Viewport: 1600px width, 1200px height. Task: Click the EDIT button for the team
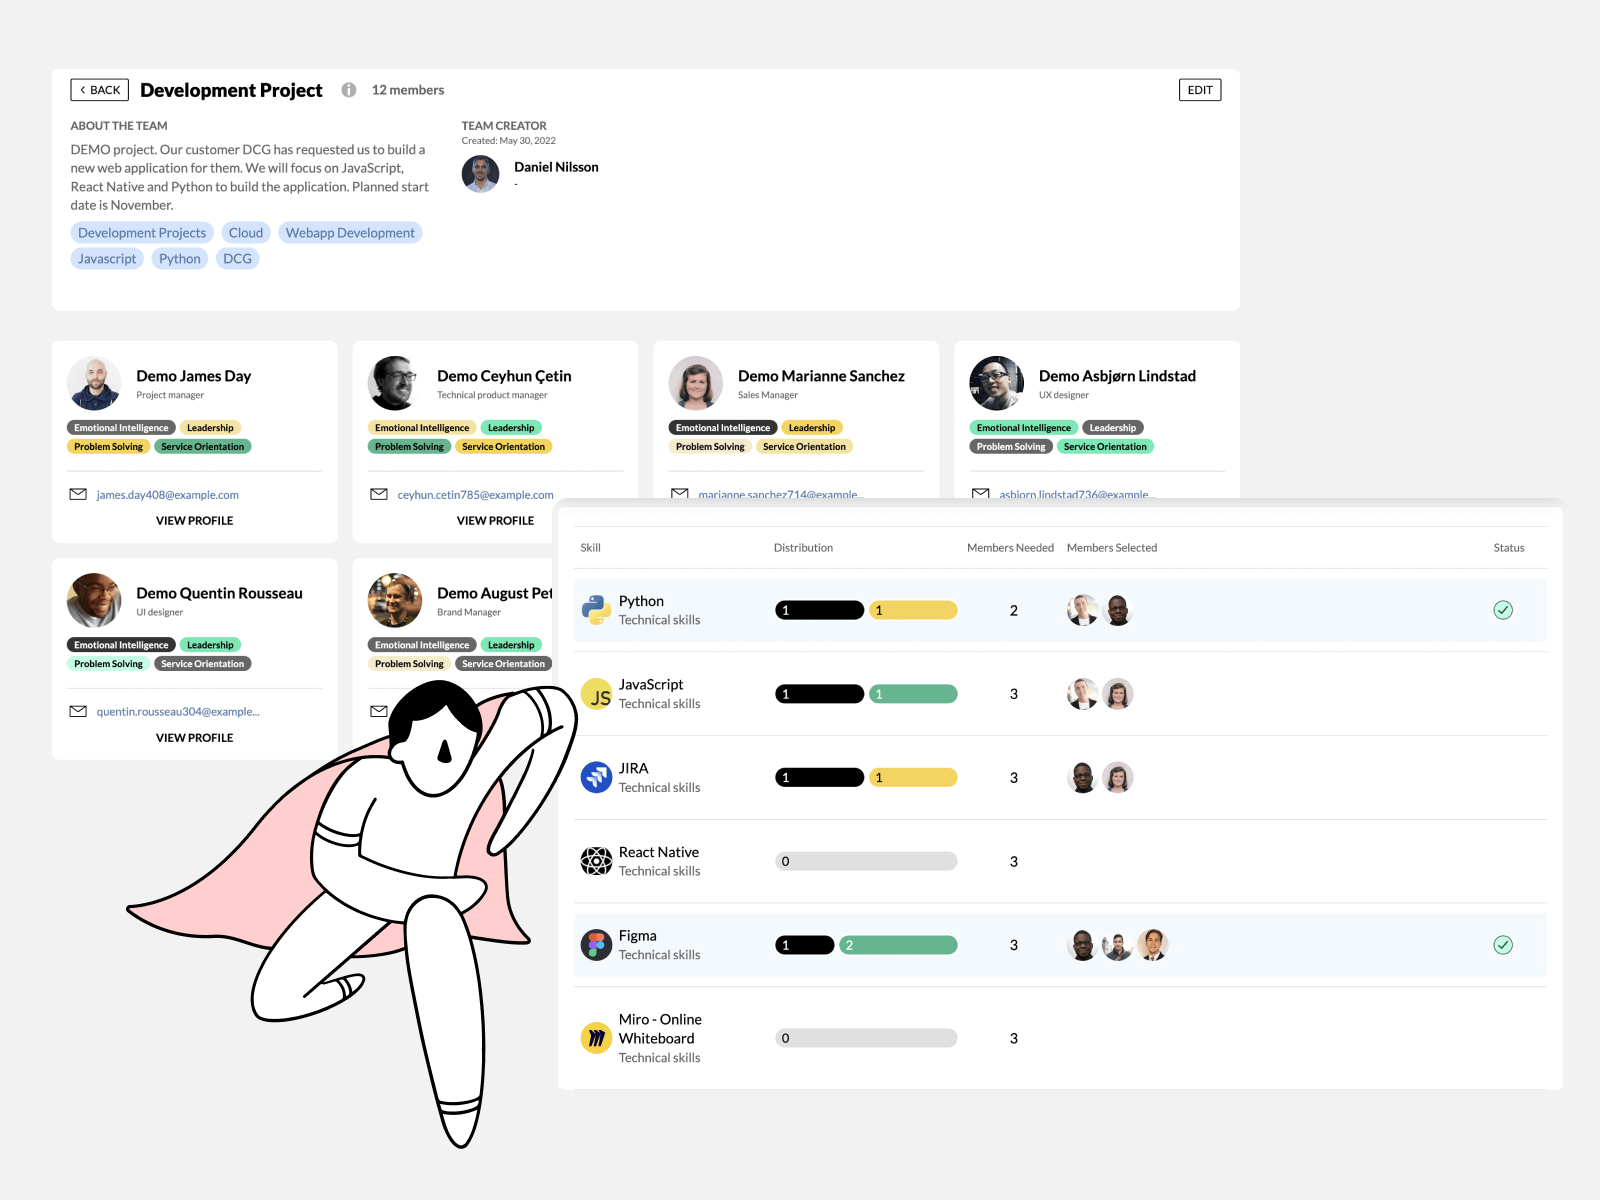coord(1200,90)
